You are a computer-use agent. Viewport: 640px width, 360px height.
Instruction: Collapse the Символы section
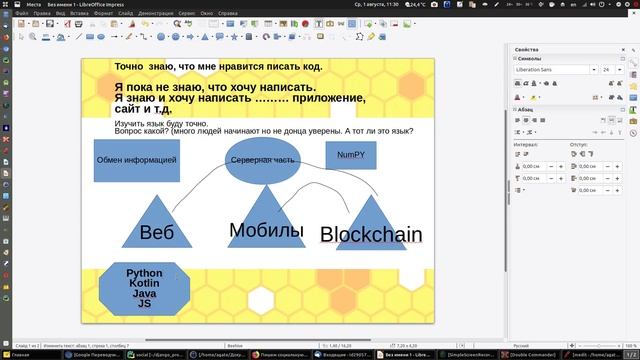pyautogui.click(x=515, y=59)
